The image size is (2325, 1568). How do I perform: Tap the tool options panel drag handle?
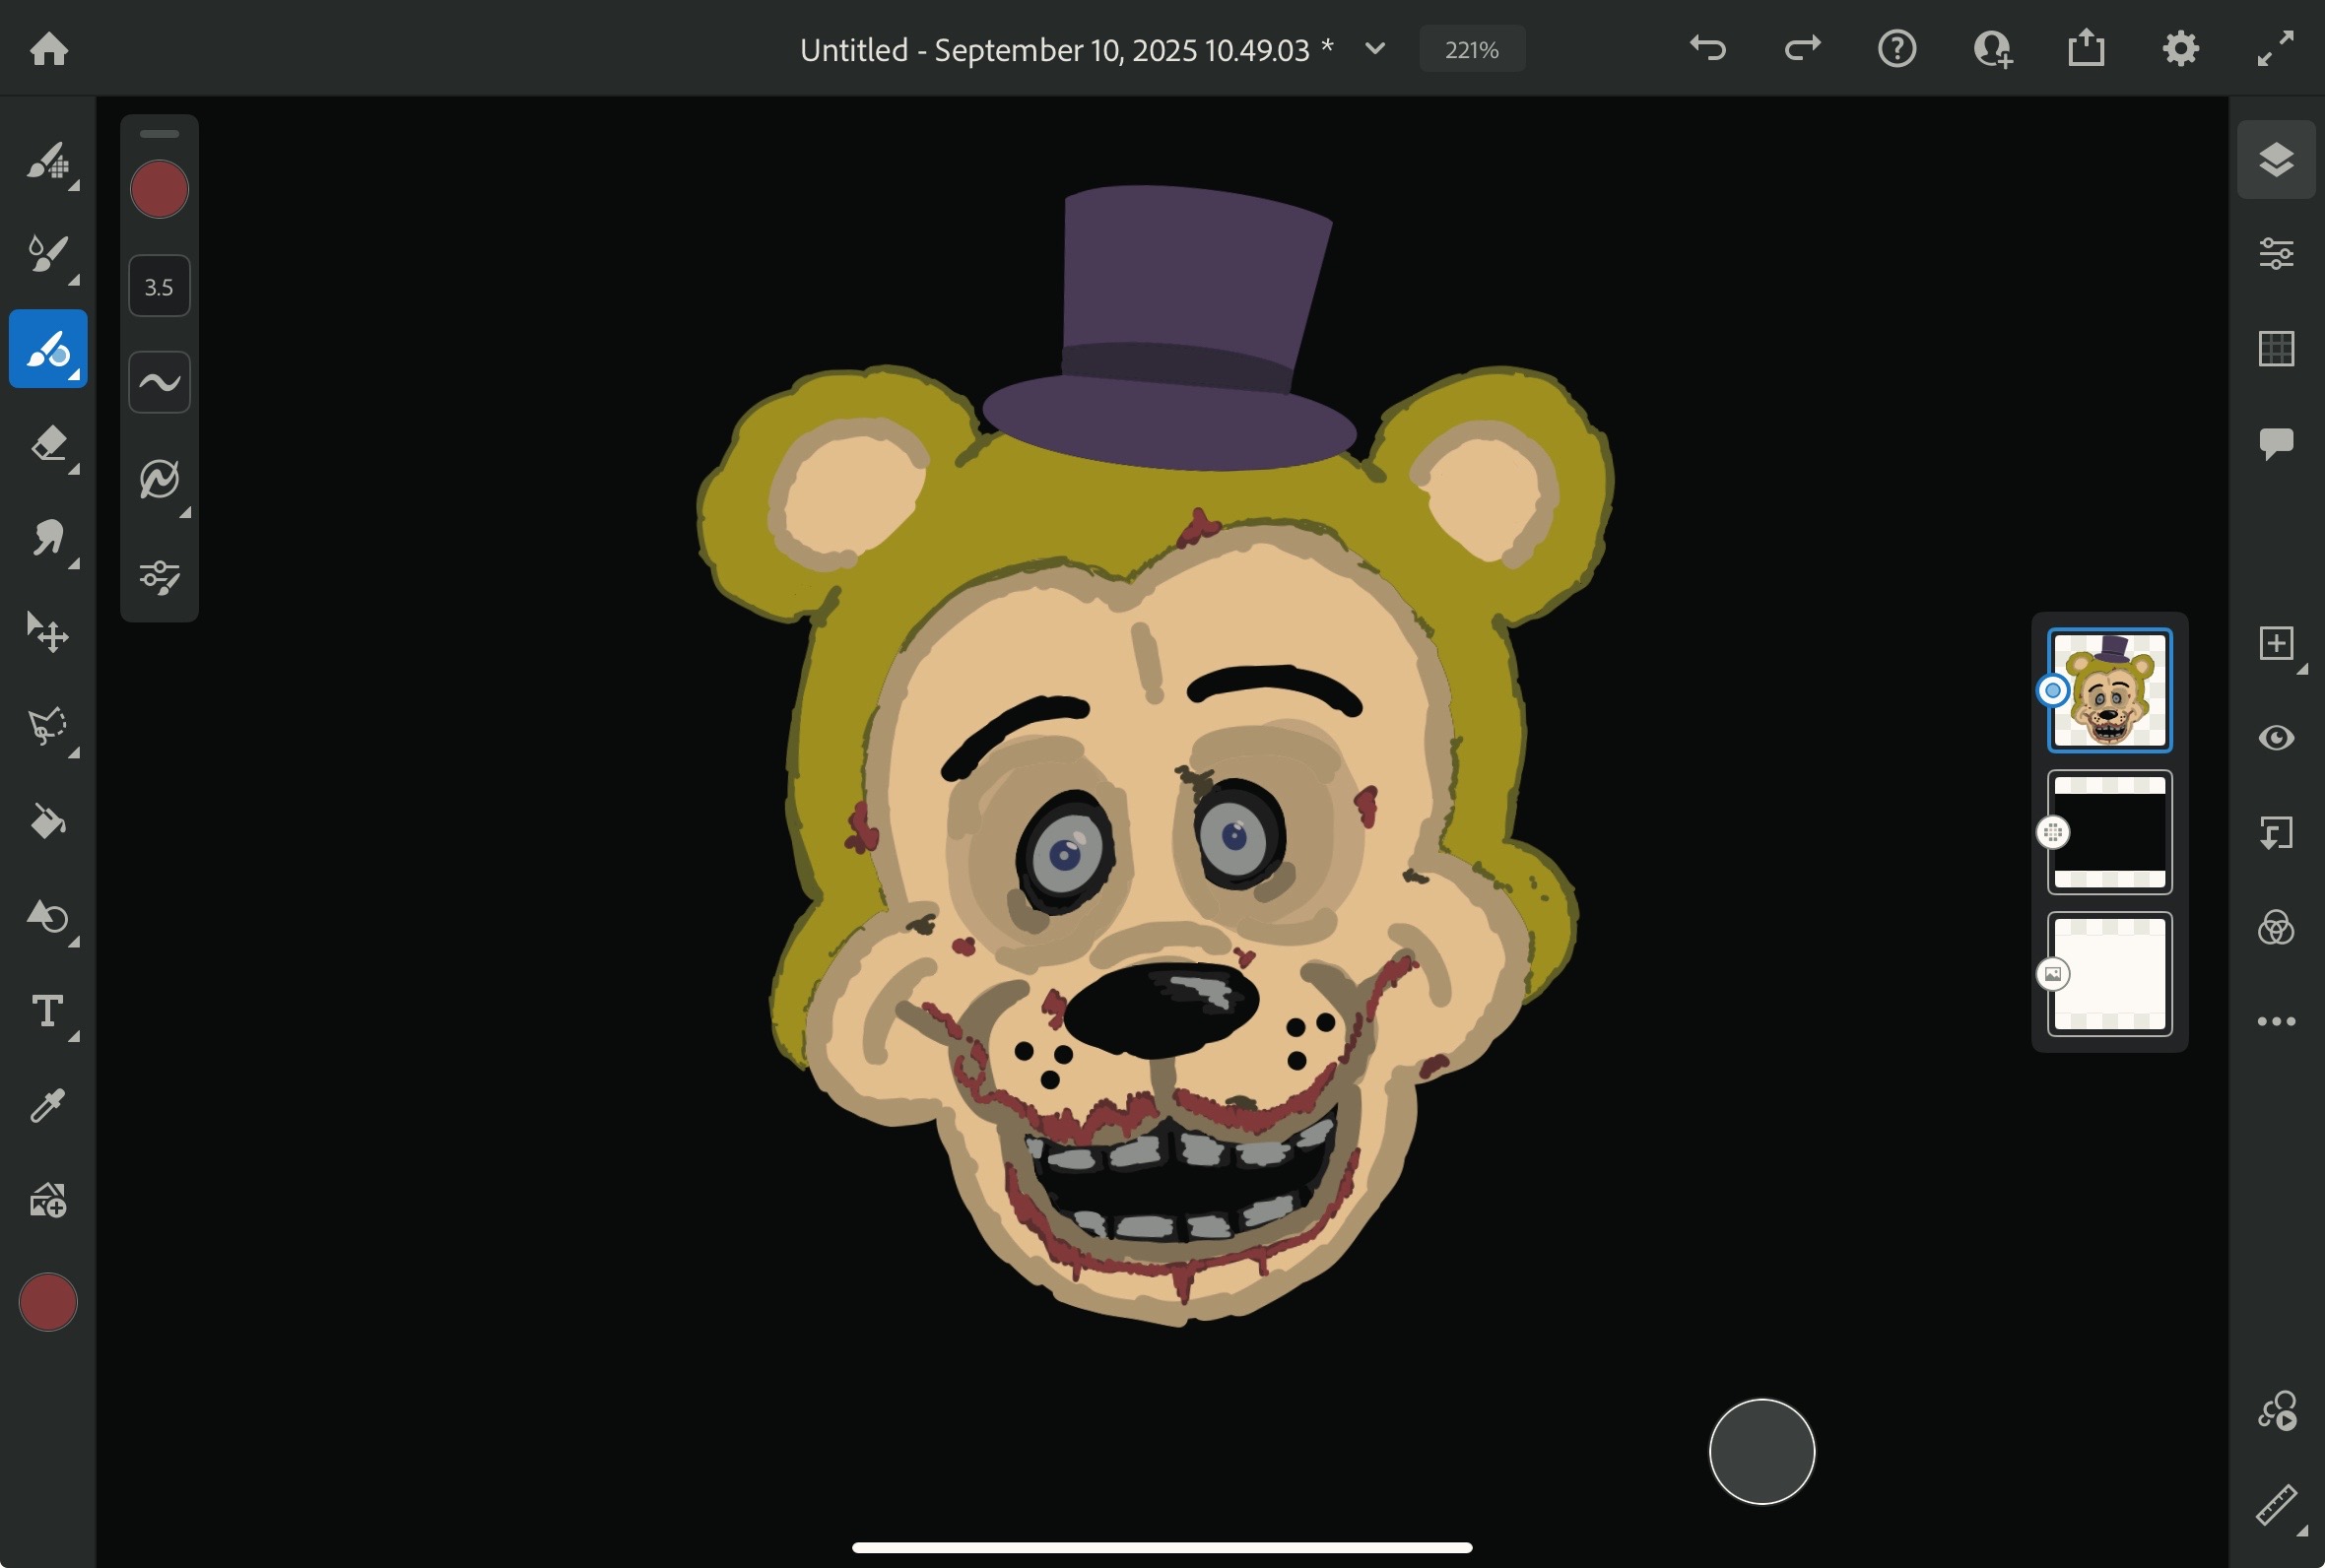[159, 133]
